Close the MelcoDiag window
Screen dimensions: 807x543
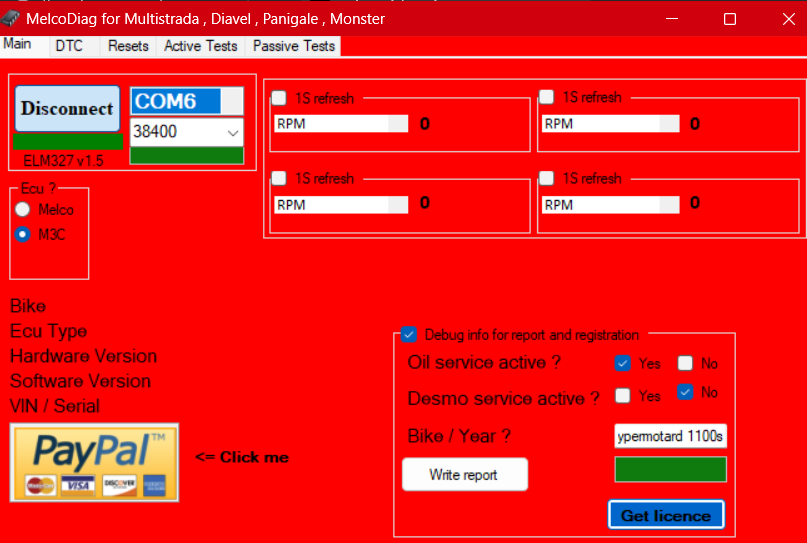(788, 19)
